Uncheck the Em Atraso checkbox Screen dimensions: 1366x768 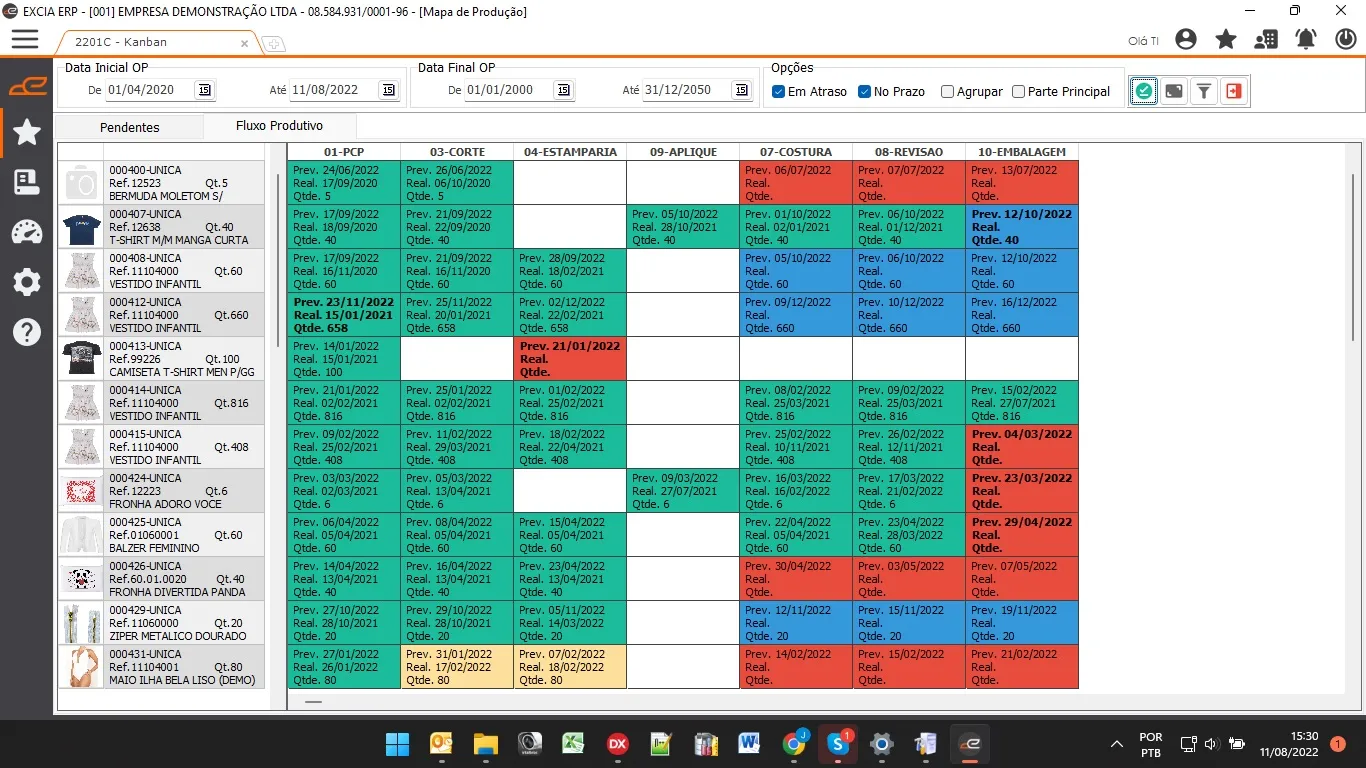coord(779,92)
